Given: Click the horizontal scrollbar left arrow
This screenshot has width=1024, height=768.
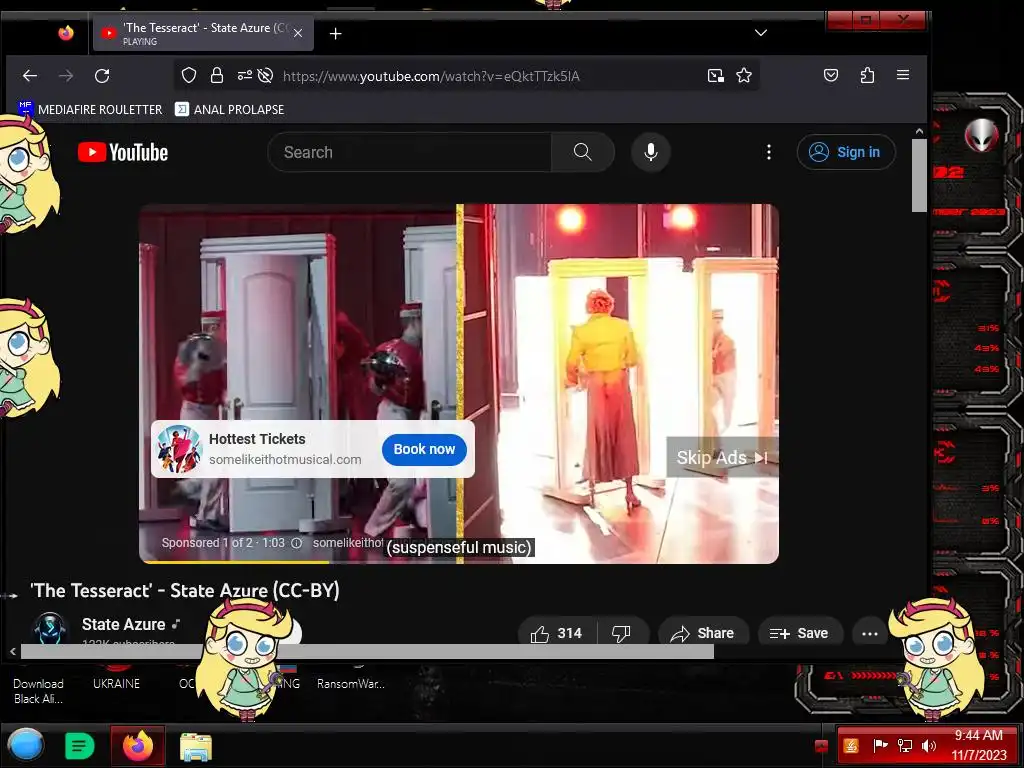Looking at the screenshot, I should coord(12,651).
